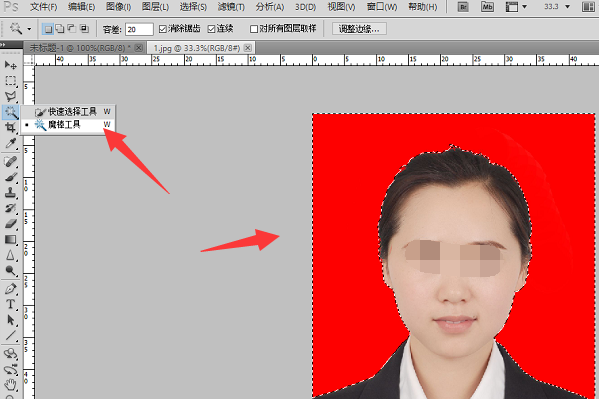Select the History Brush tool
Screen dimensions: 599x399
(10, 208)
